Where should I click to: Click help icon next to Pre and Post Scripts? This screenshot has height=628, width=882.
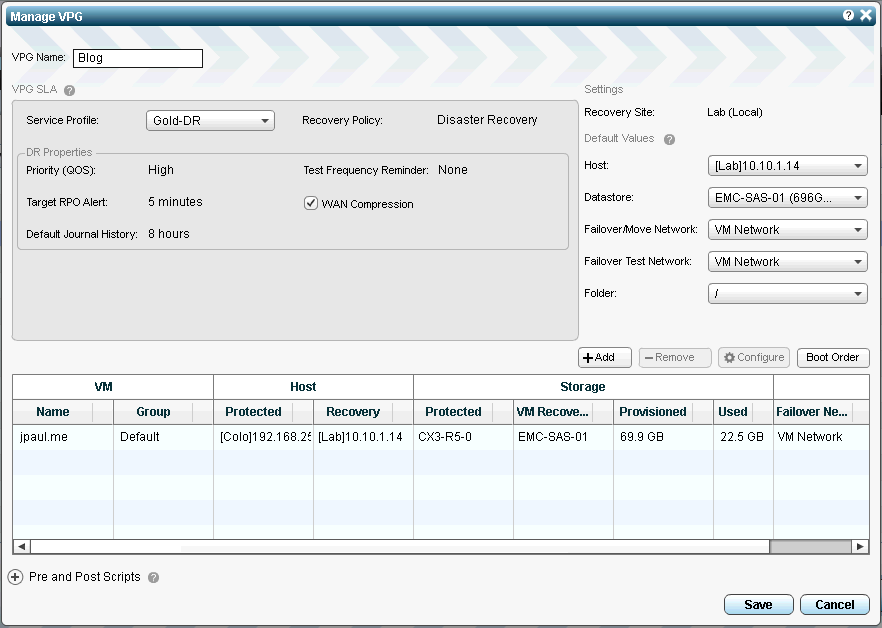pos(154,578)
